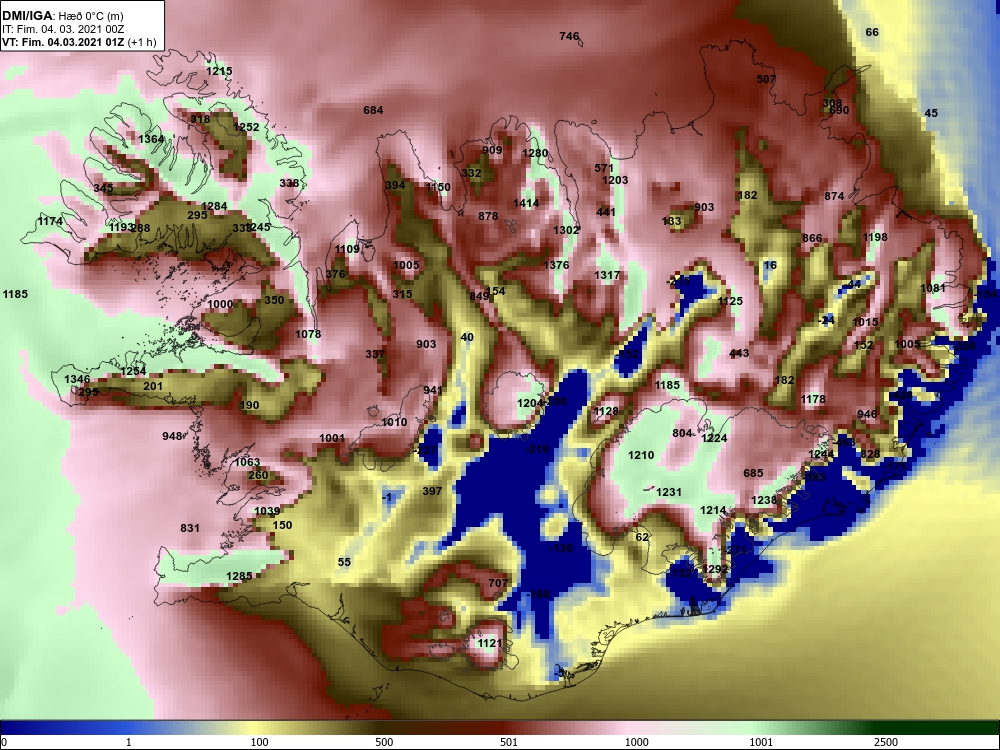Screen dimensions: 1000x750
Task: Click the map value '1128'
Action: (x=606, y=411)
